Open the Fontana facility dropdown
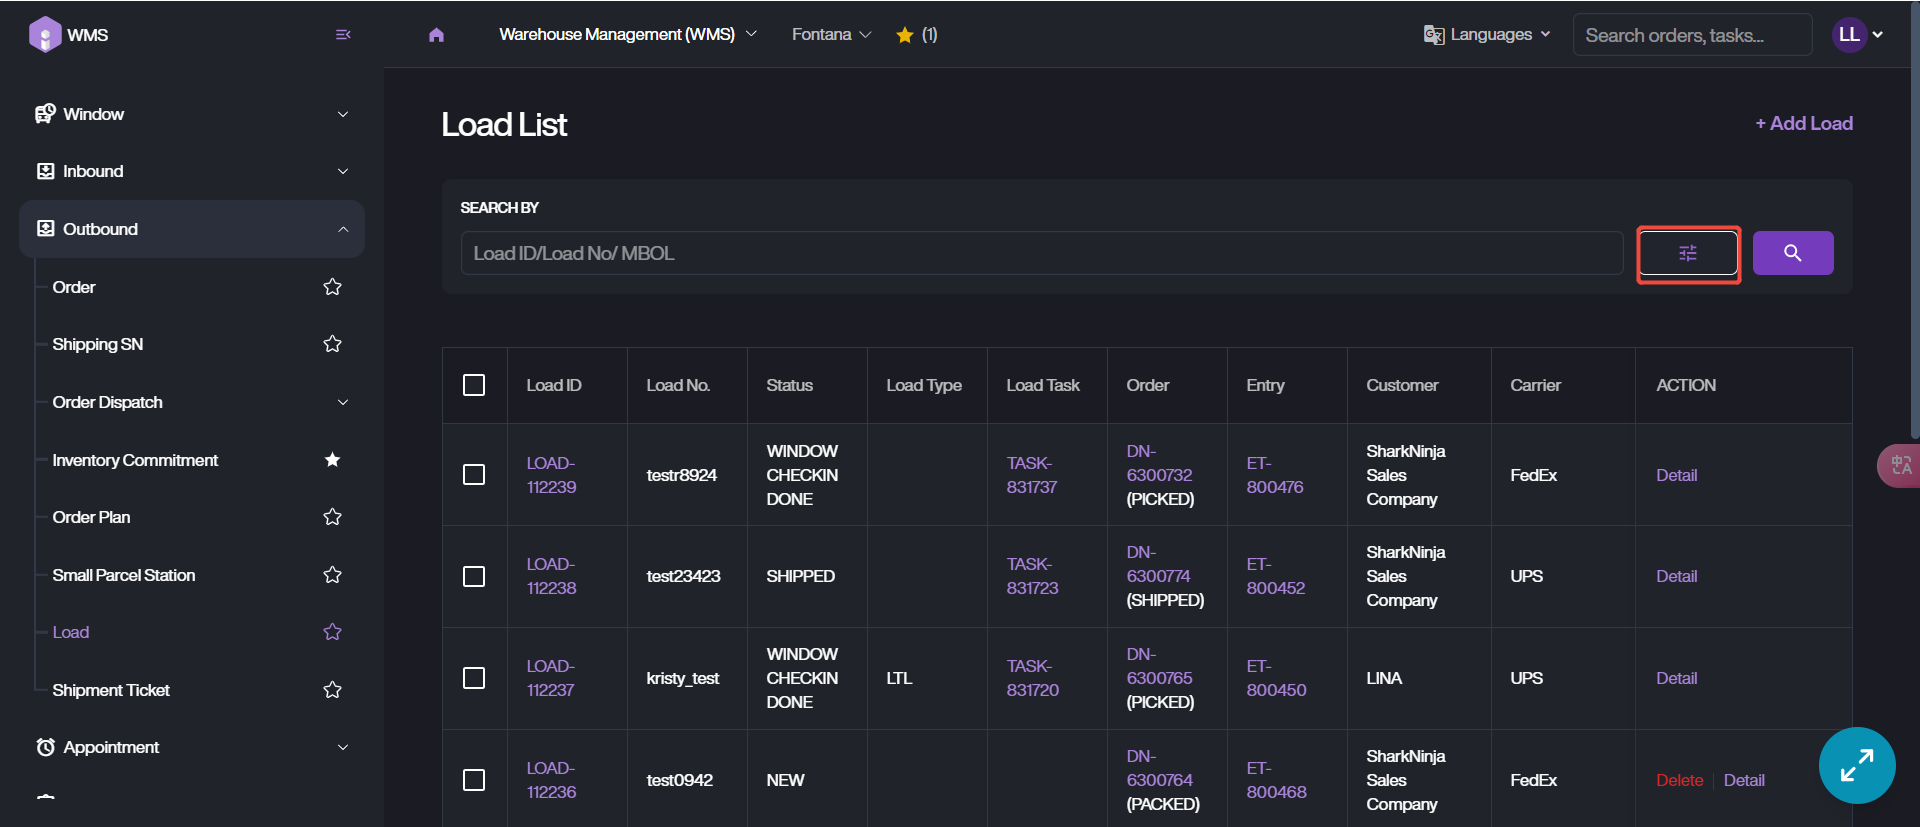 coord(831,35)
